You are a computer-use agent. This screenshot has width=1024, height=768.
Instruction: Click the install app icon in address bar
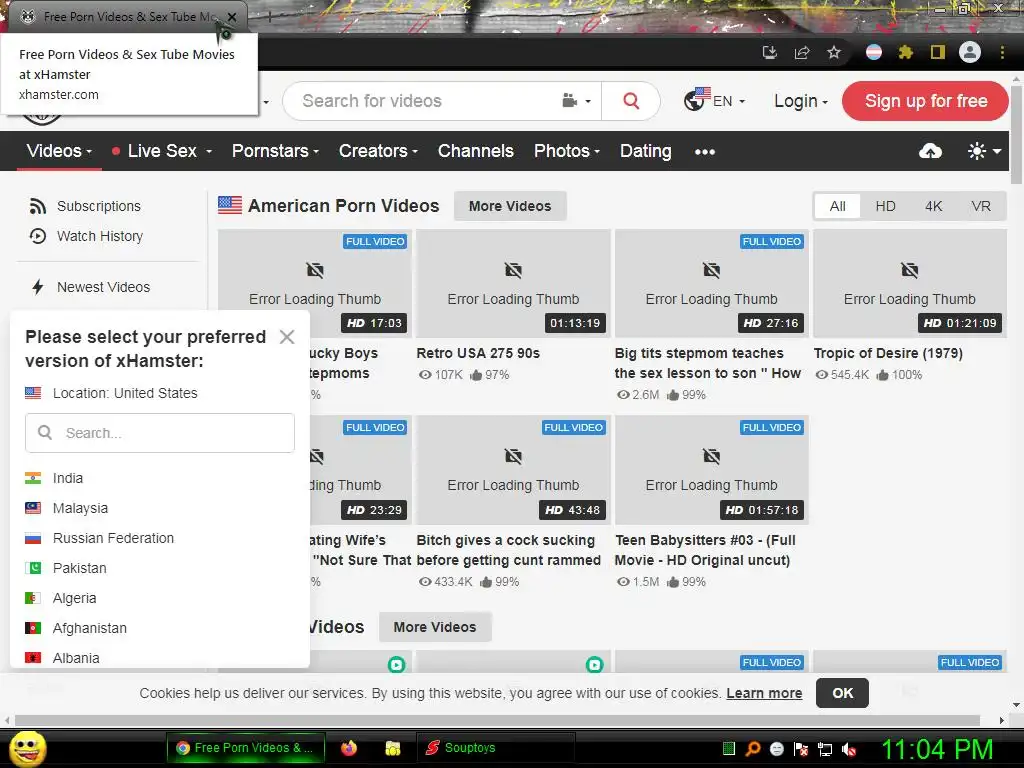tap(770, 52)
